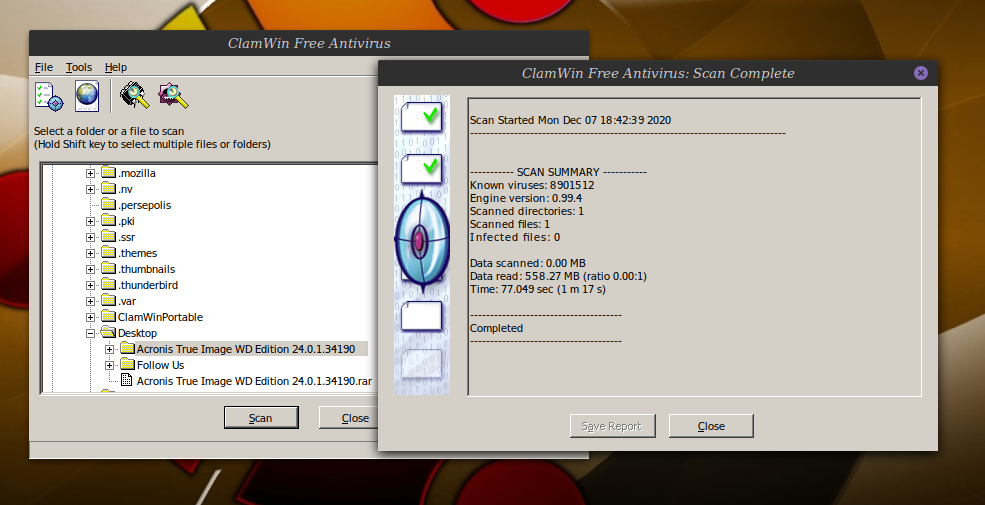Click the Scan Selected Files toolbar icon
Viewport: 985px width, 505px height.
coord(173,95)
